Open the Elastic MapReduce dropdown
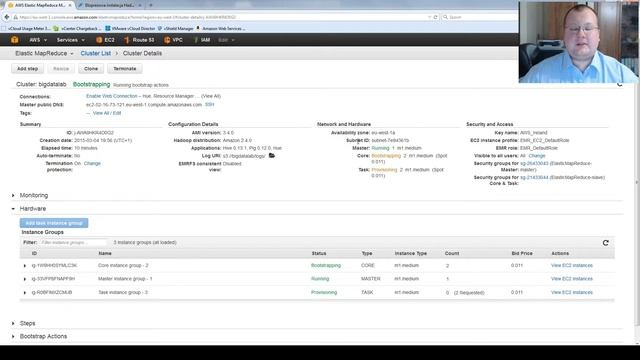This screenshot has width=640, height=360. click(x=44, y=53)
